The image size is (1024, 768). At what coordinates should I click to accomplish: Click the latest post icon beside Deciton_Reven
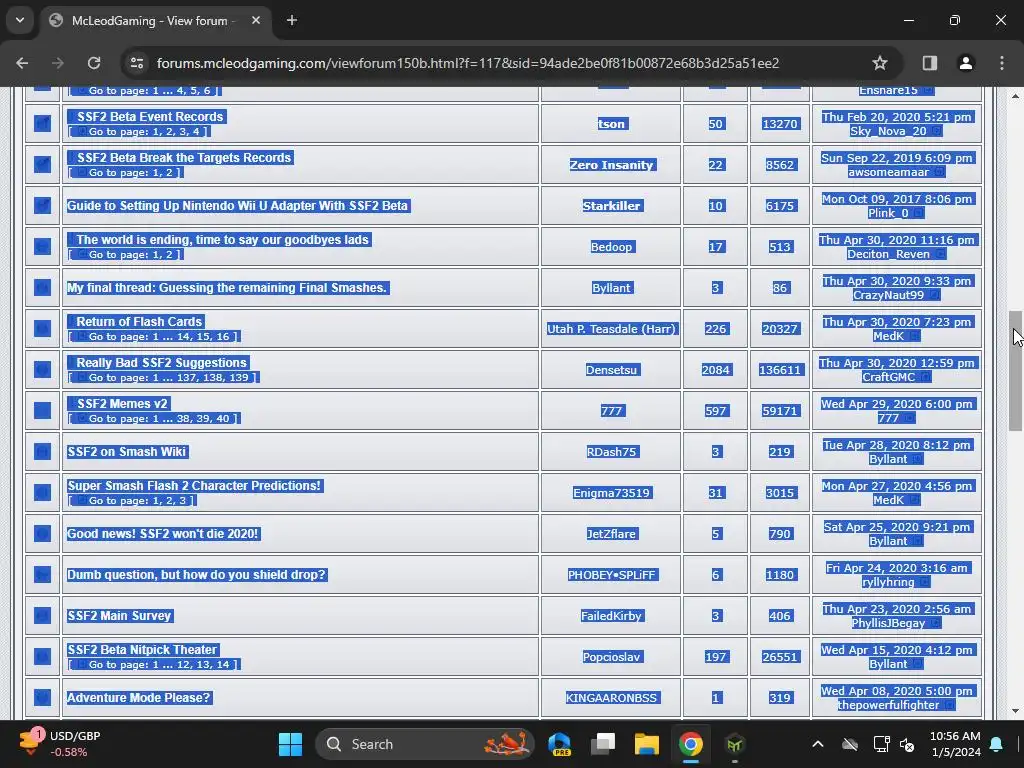940,255
